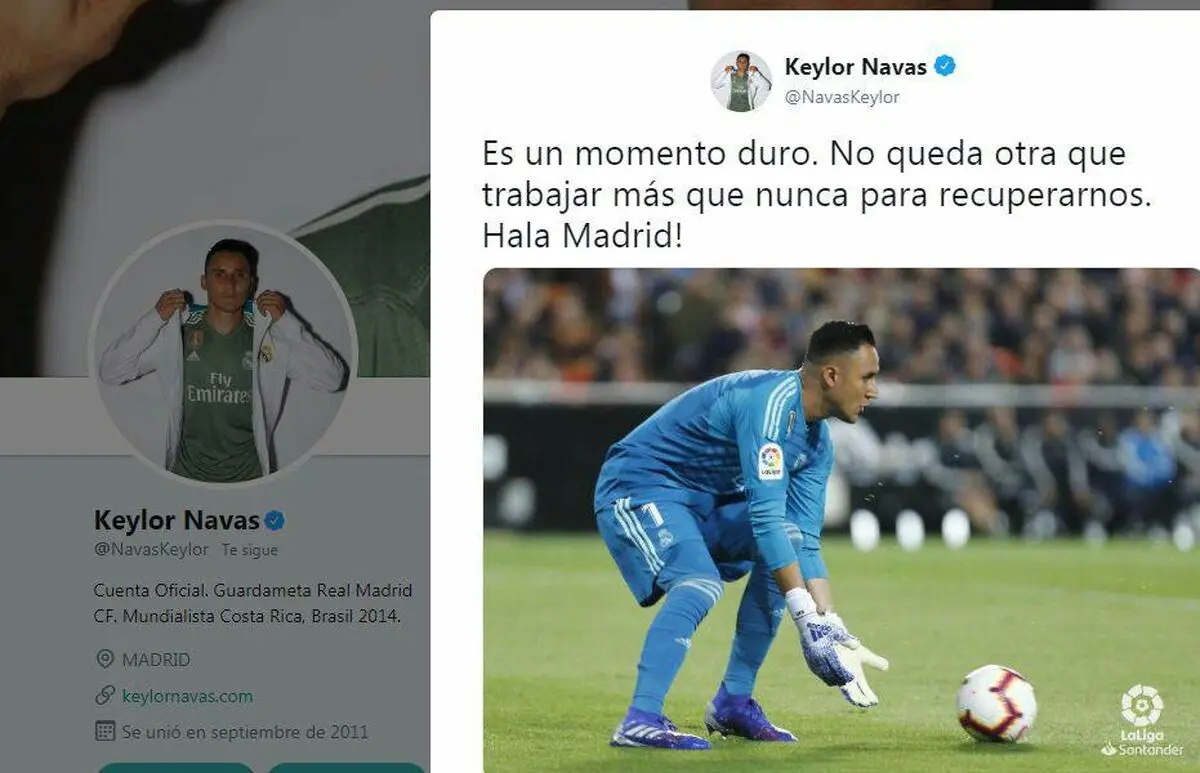The height and width of the screenshot is (773, 1200).
Task: Click the location pin icon next to MADRID
Action: click(105, 660)
